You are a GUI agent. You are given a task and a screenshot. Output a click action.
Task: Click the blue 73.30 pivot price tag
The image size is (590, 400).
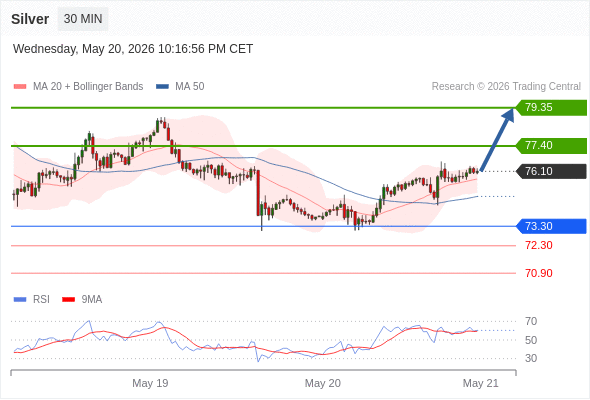click(551, 226)
